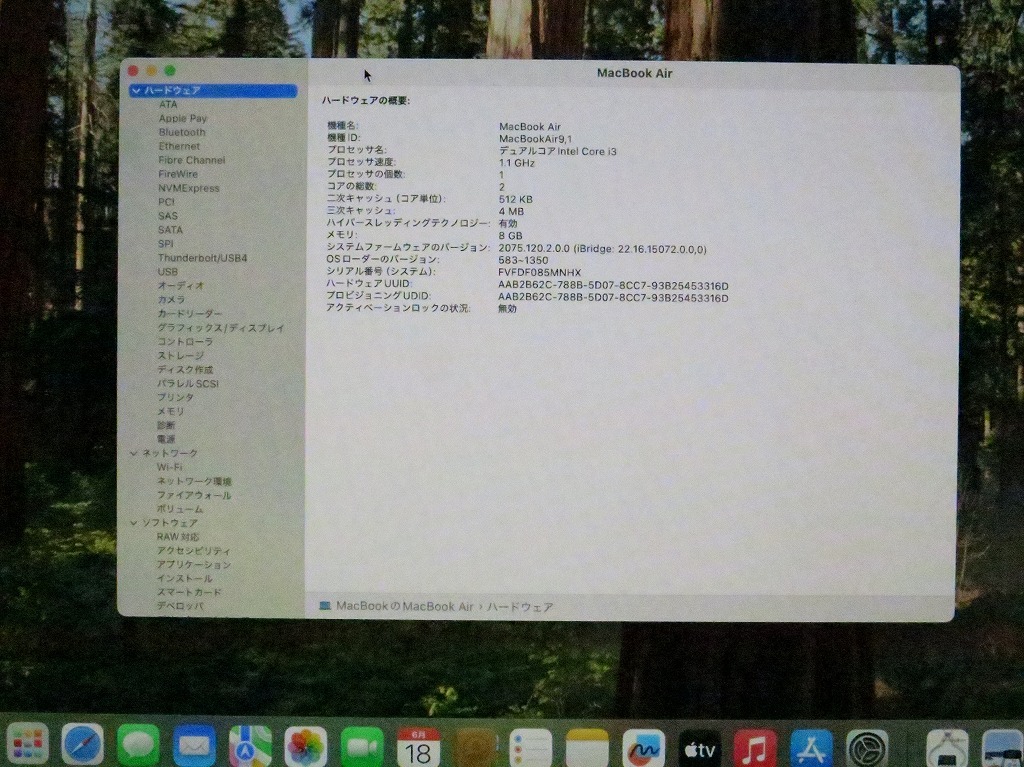Select Wi-Fi under ネットワーク
The image size is (1024, 767).
169,467
